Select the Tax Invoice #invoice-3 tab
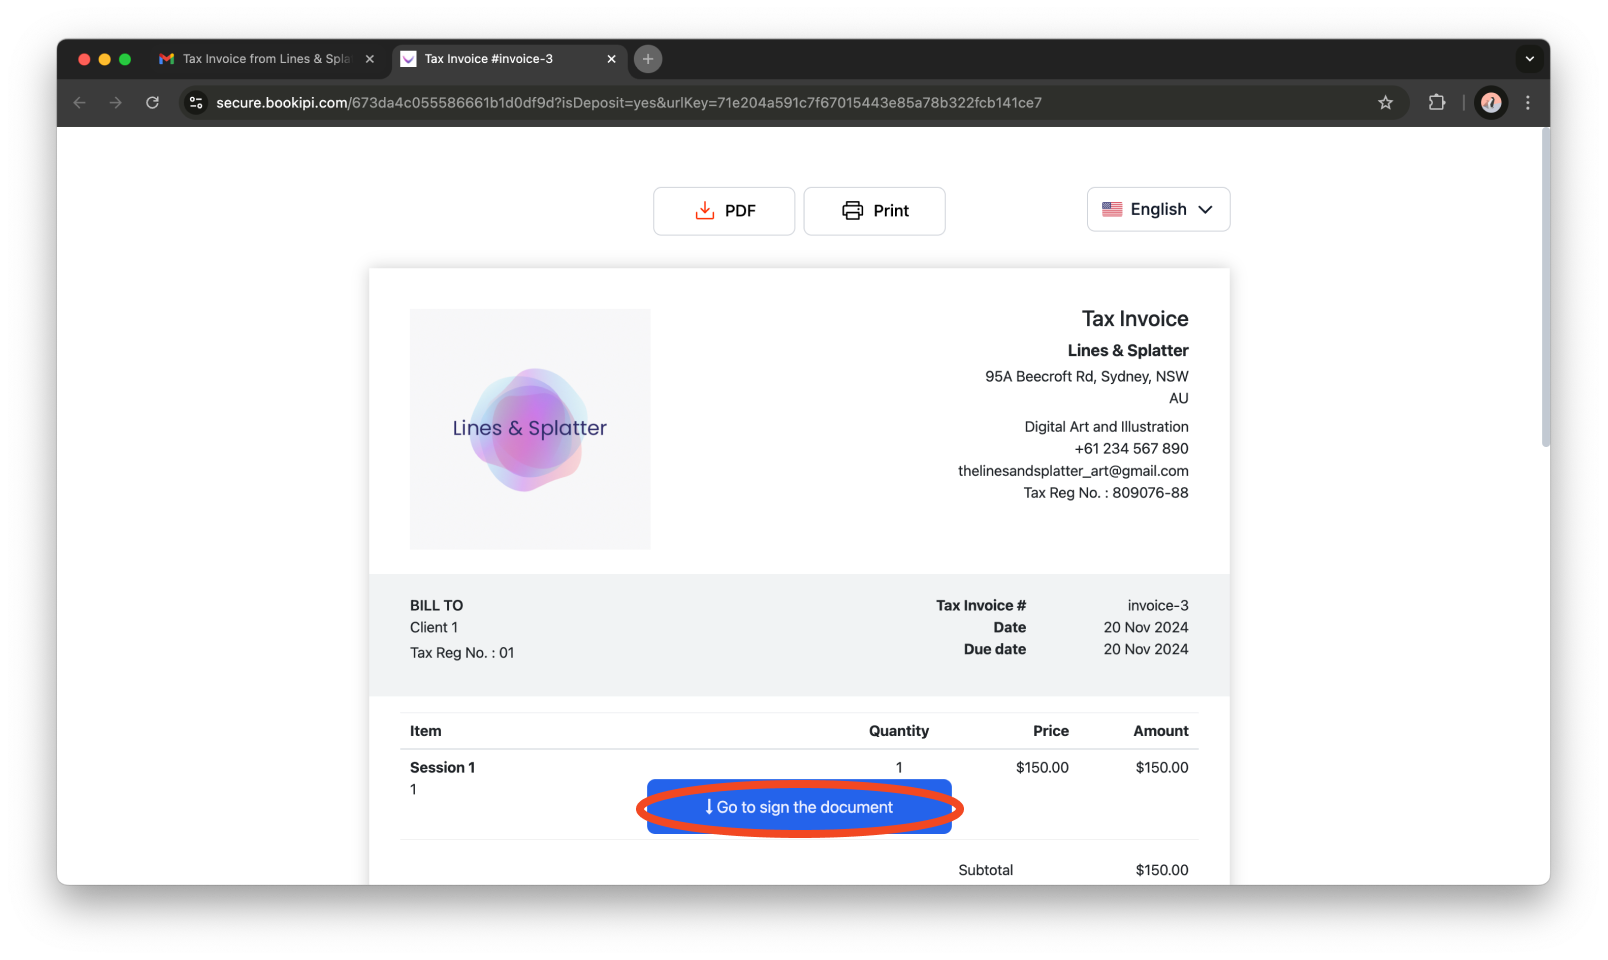 (x=490, y=59)
